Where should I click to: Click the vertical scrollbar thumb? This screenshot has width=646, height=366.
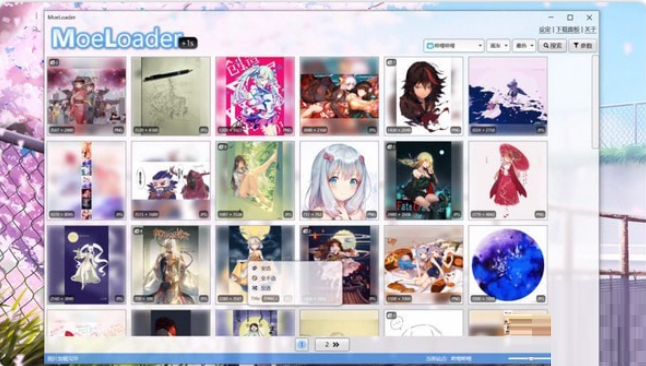point(595,102)
